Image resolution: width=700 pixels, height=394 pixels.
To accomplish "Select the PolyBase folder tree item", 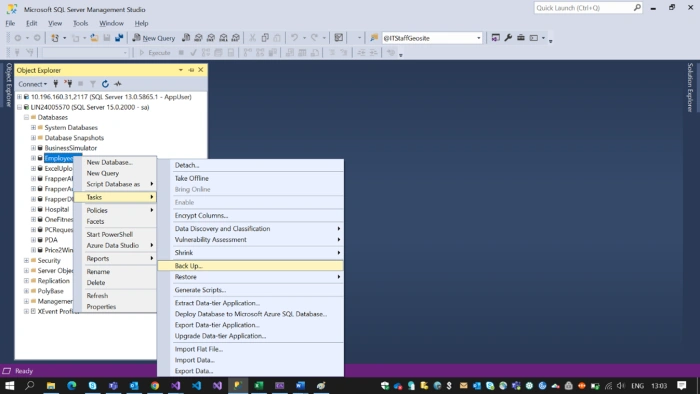I will (x=50, y=291).
